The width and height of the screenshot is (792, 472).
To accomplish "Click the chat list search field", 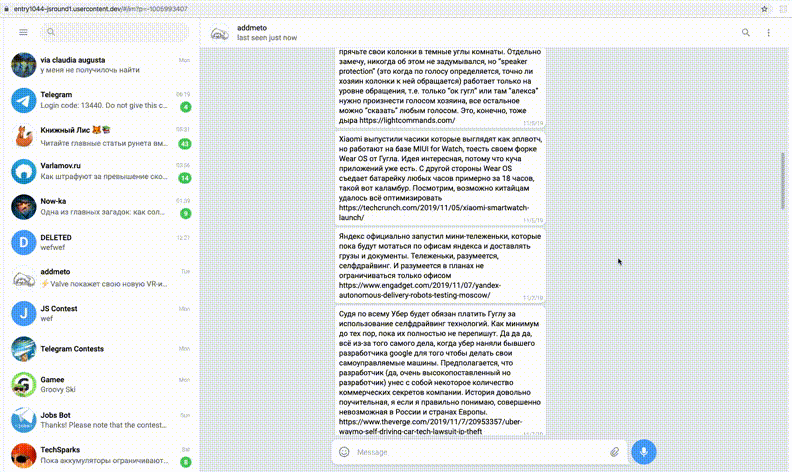I will (115, 32).
